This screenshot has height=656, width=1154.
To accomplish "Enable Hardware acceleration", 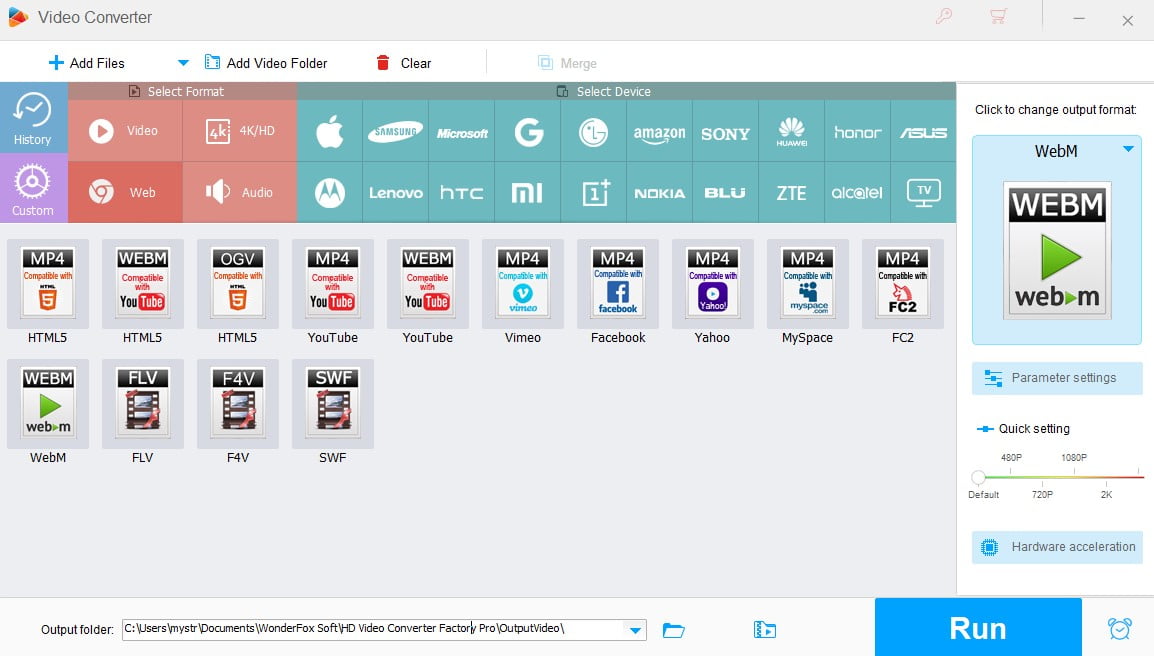I will (x=1056, y=547).
